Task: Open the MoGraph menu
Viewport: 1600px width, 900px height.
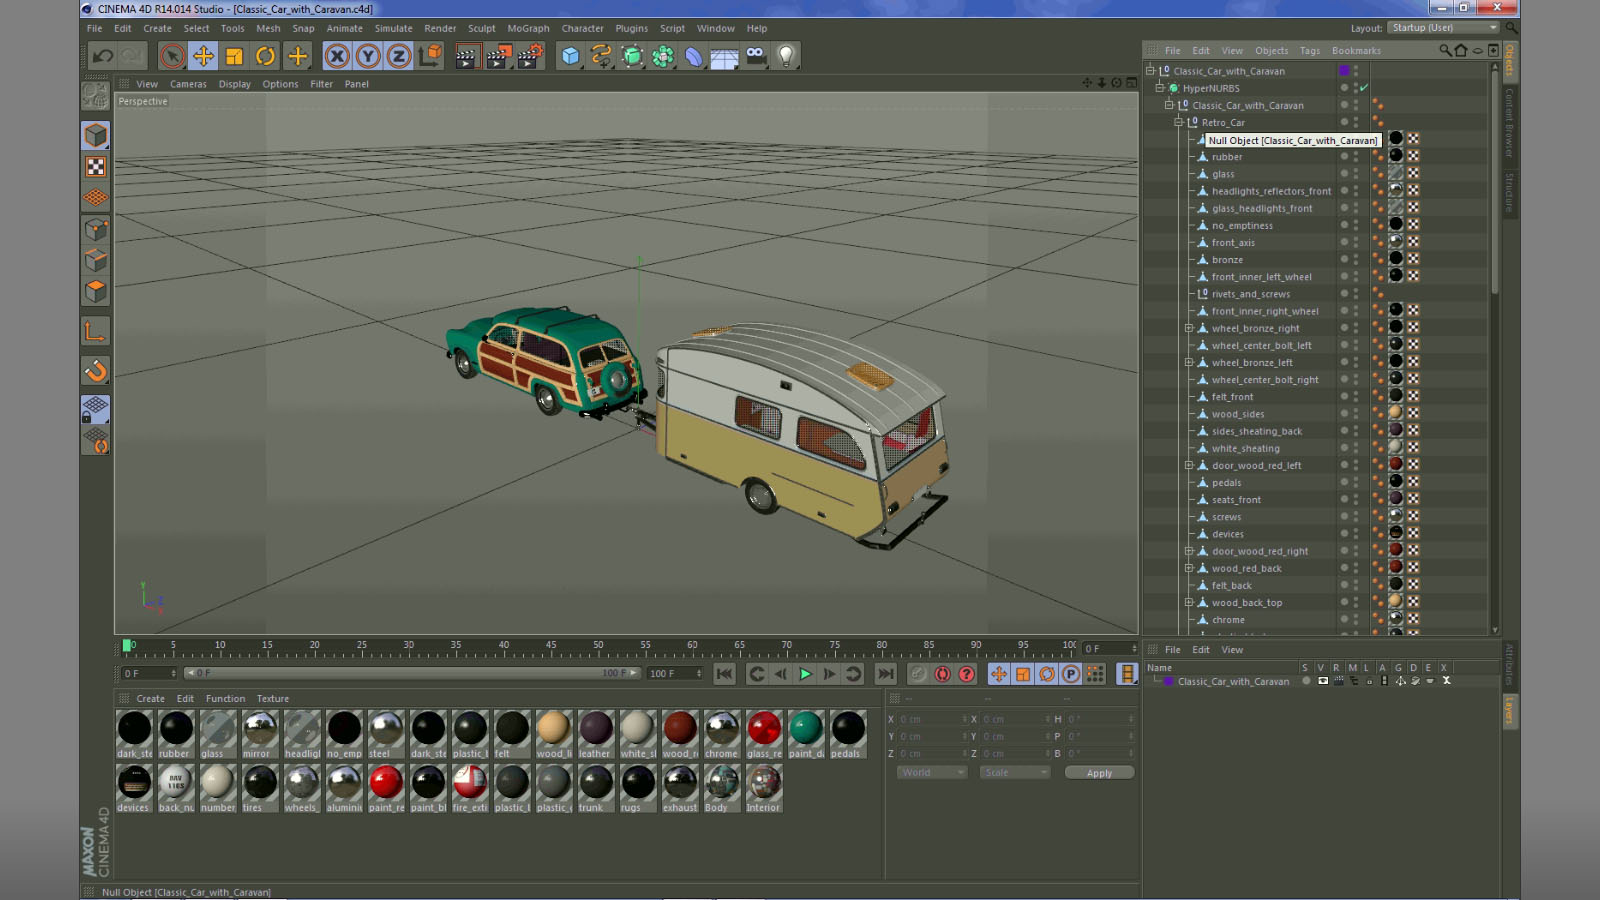Action: [528, 29]
